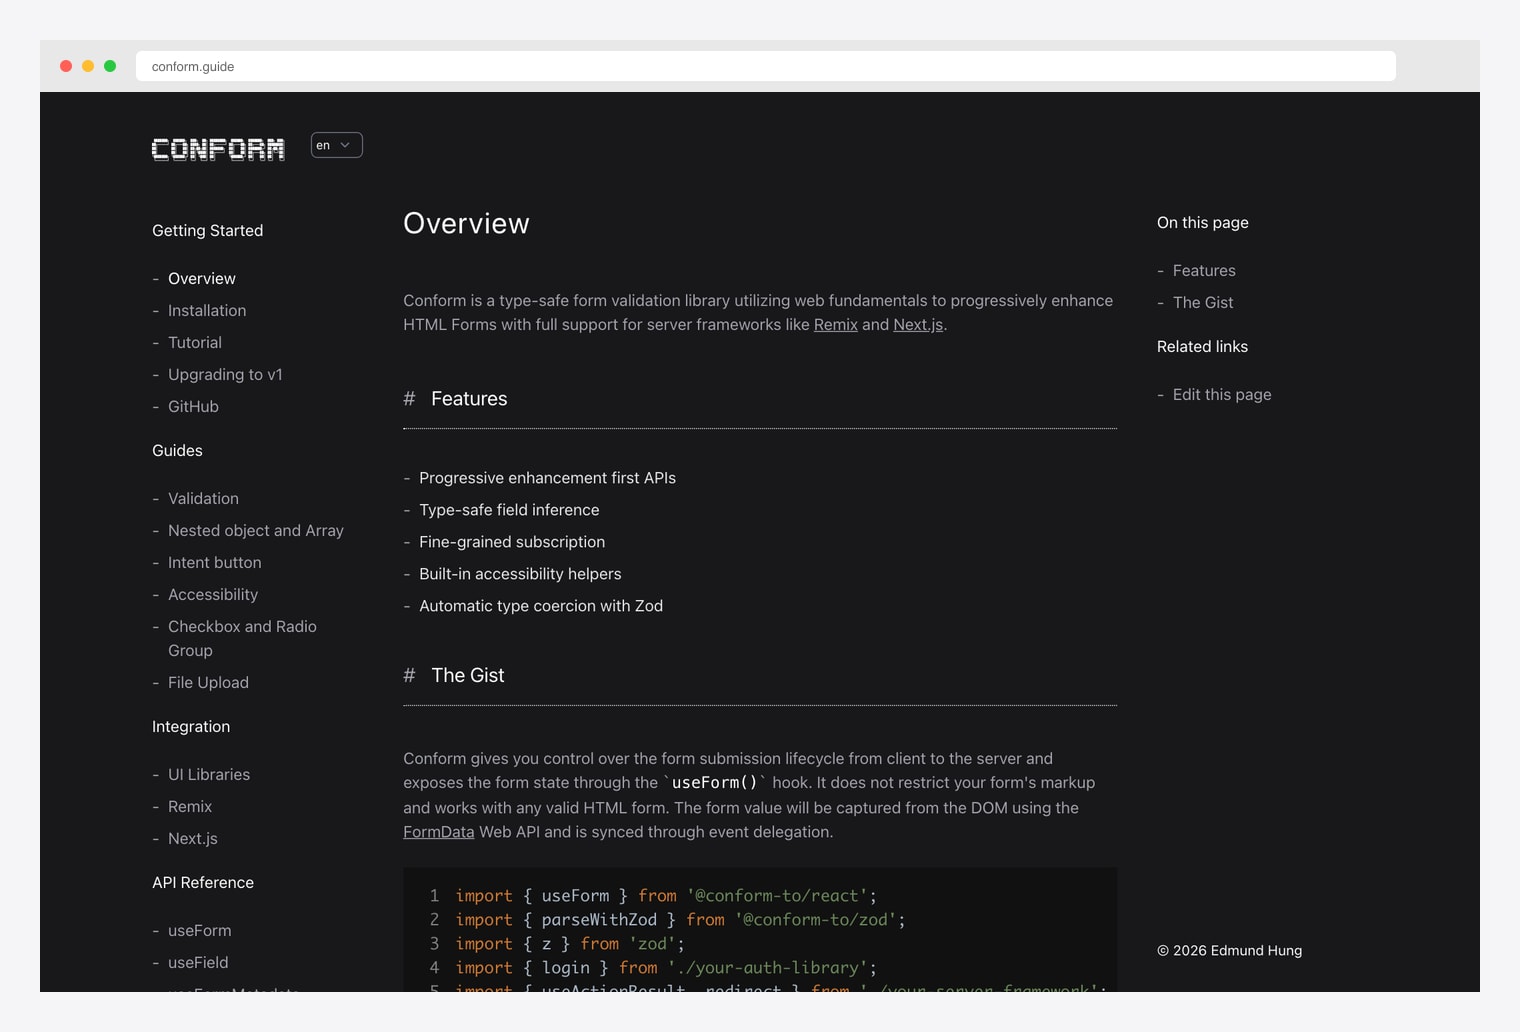
Task: Follow the Remix link in intro paragraph
Action: point(836,324)
